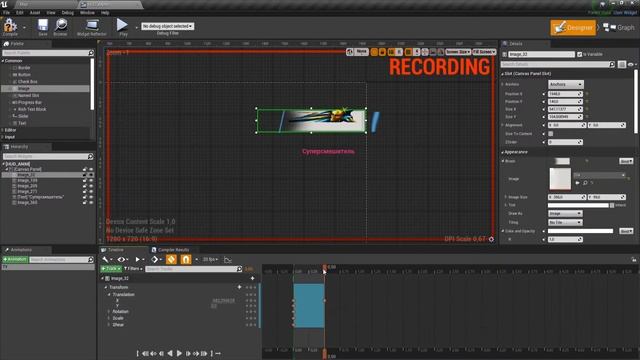Toggle visibility of Image_32 in Hierarchy
This screenshot has height=360, width=640.
[x=91, y=175]
